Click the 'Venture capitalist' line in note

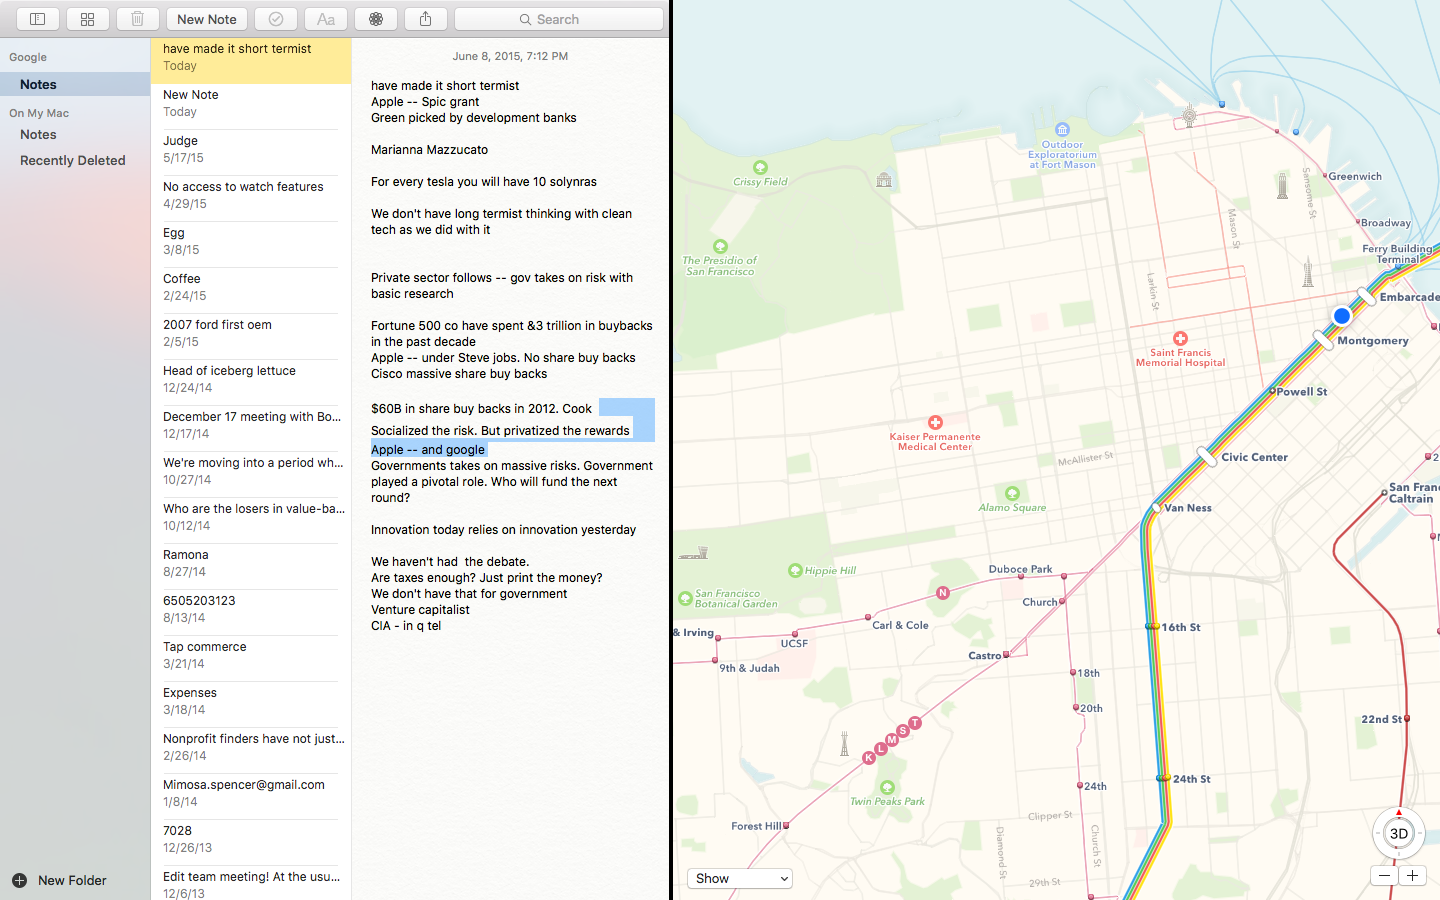[x=420, y=610]
